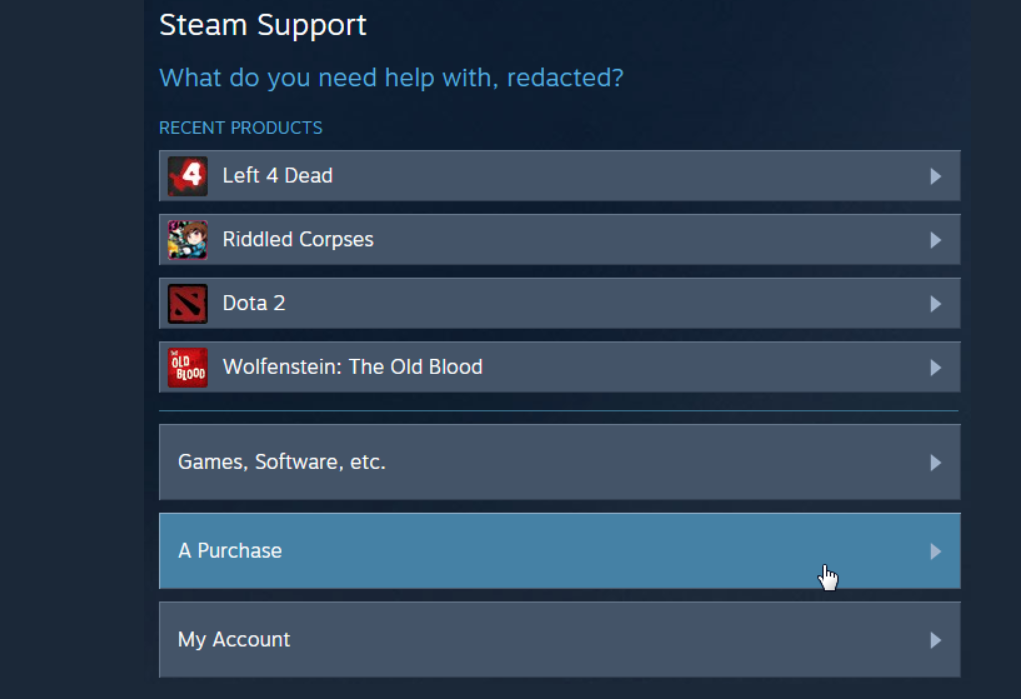Choose the Dota 2 product name

254,303
